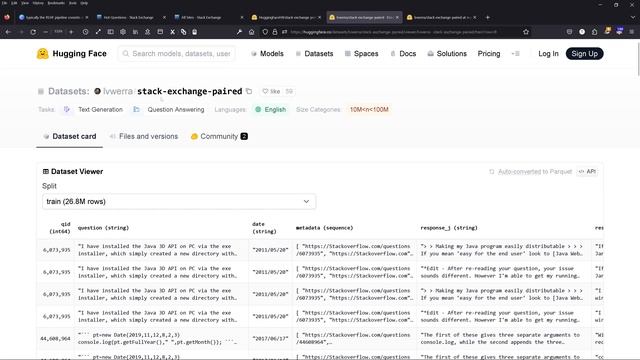
Task: Open Docs in navigation
Action: [x=403, y=53]
